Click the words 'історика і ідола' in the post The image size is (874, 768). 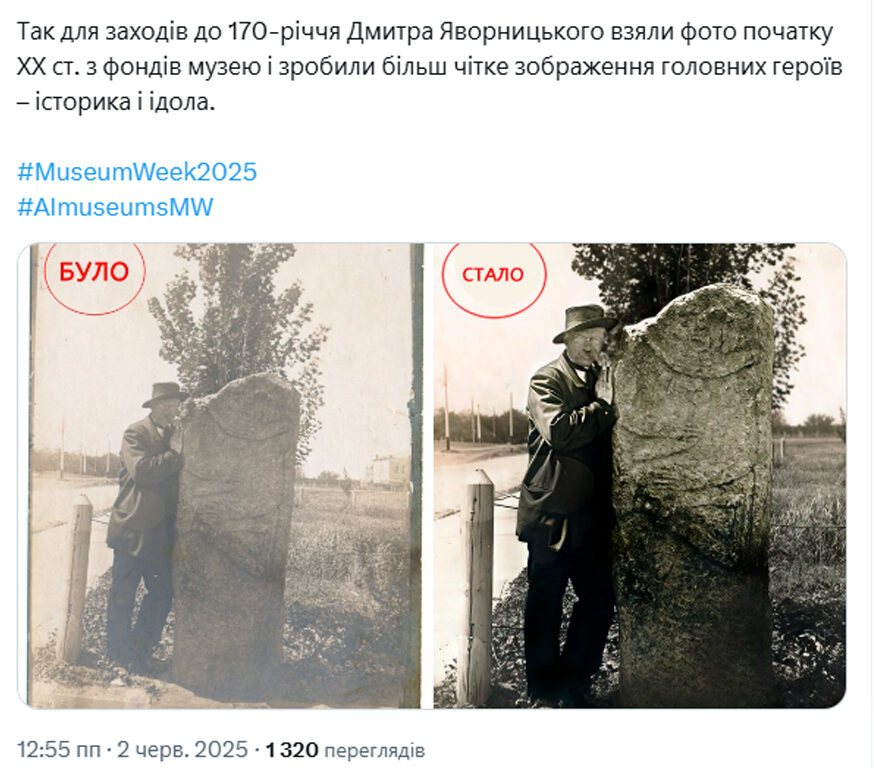(x=124, y=103)
